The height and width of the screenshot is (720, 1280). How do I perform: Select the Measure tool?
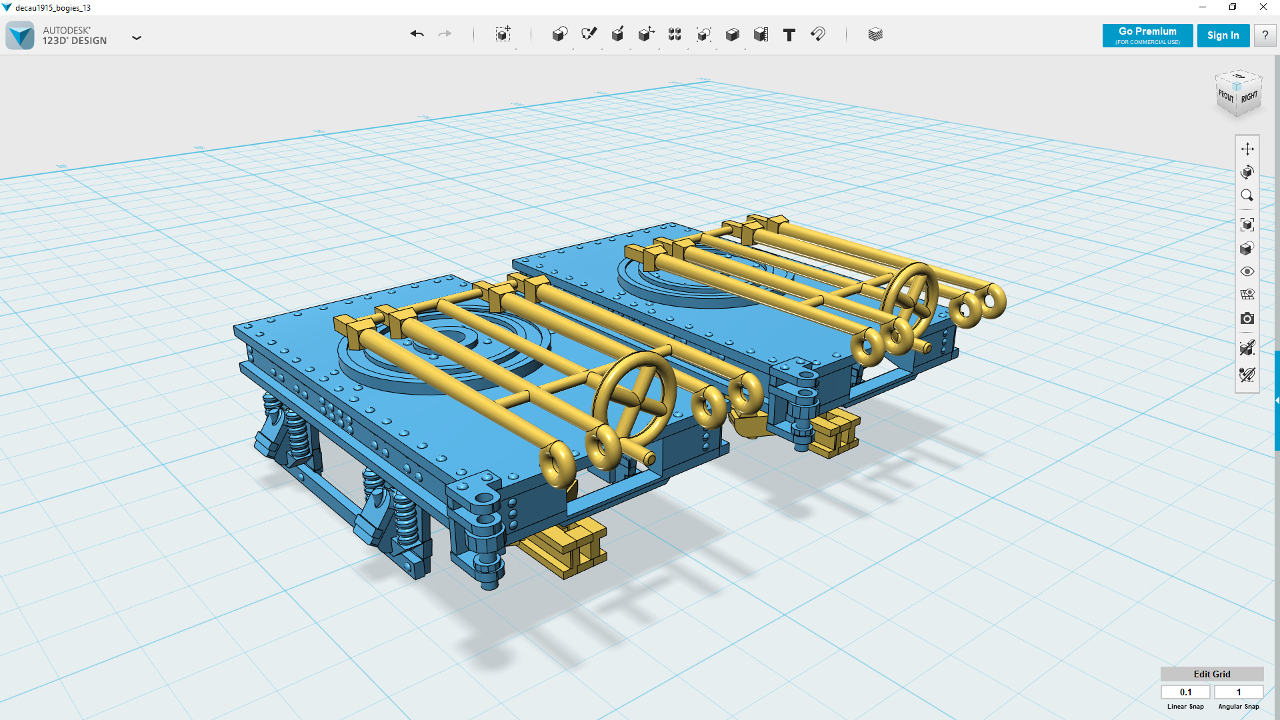761,34
